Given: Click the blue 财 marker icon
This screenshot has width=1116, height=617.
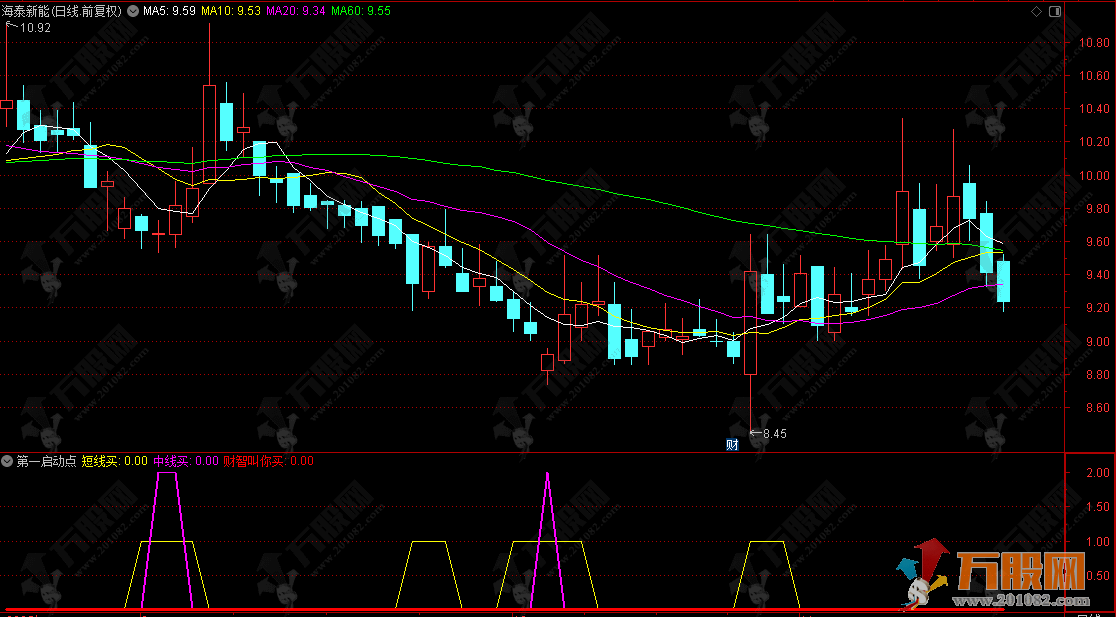Looking at the screenshot, I should coord(732,445).
